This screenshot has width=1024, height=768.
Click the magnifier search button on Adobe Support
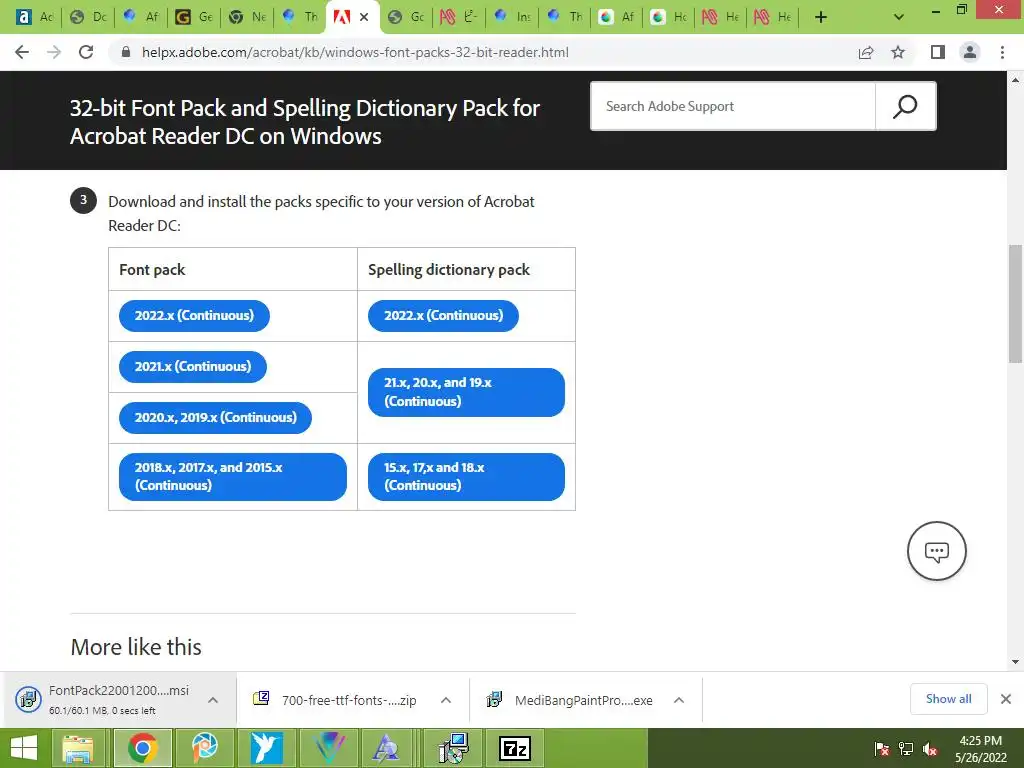905,106
